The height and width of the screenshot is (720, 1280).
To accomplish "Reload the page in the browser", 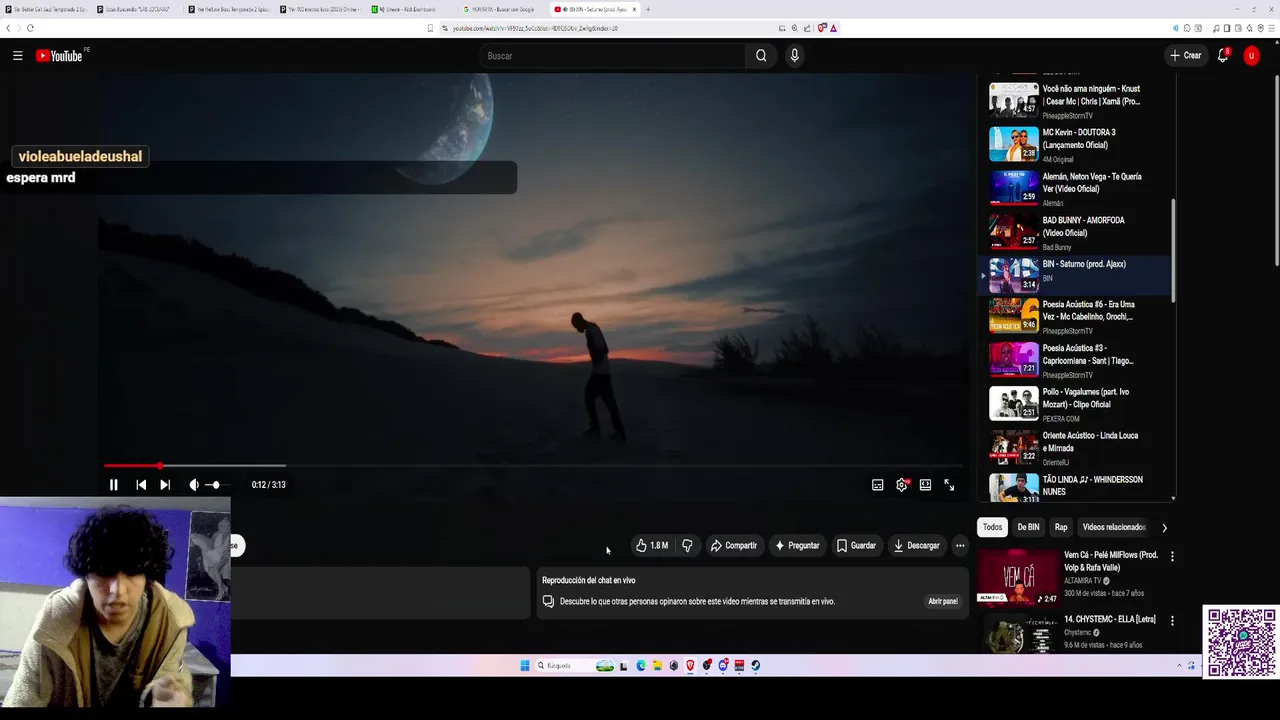I will click(30, 28).
